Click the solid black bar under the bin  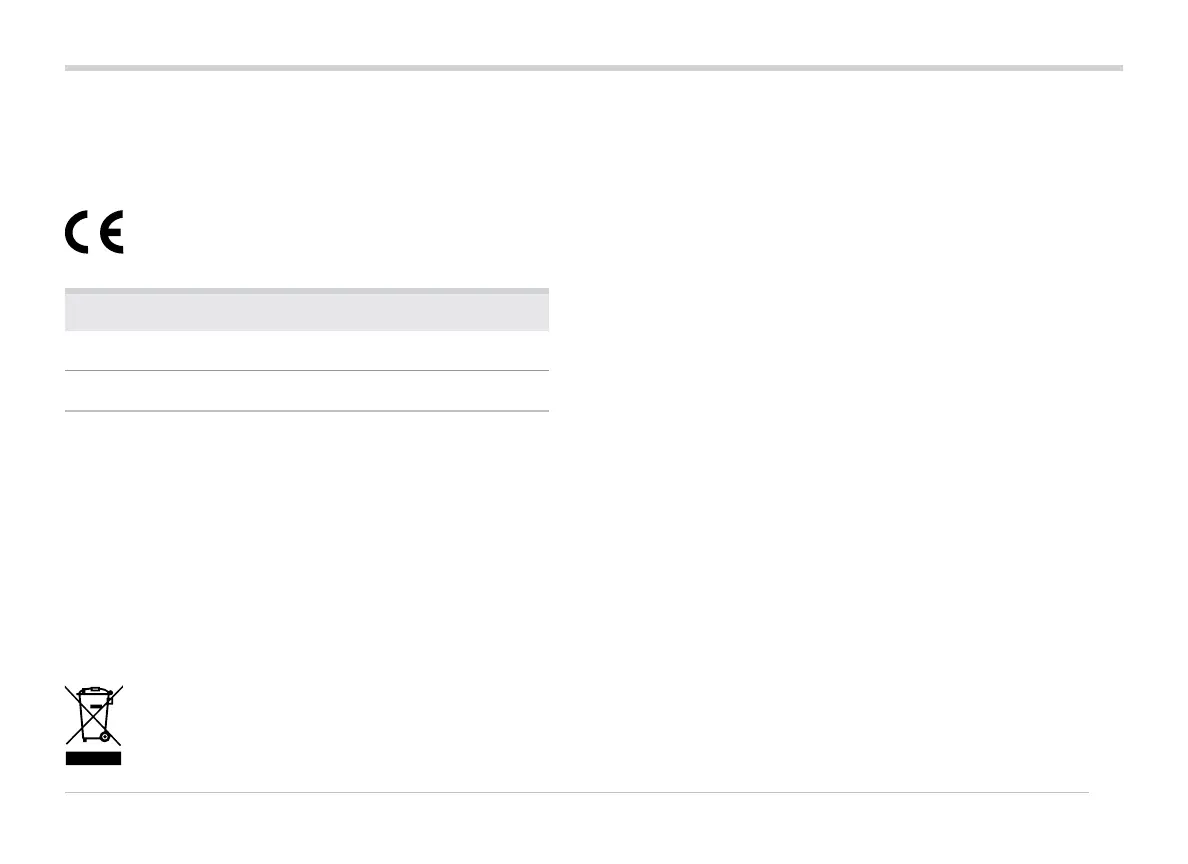pyautogui.click(x=94, y=758)
